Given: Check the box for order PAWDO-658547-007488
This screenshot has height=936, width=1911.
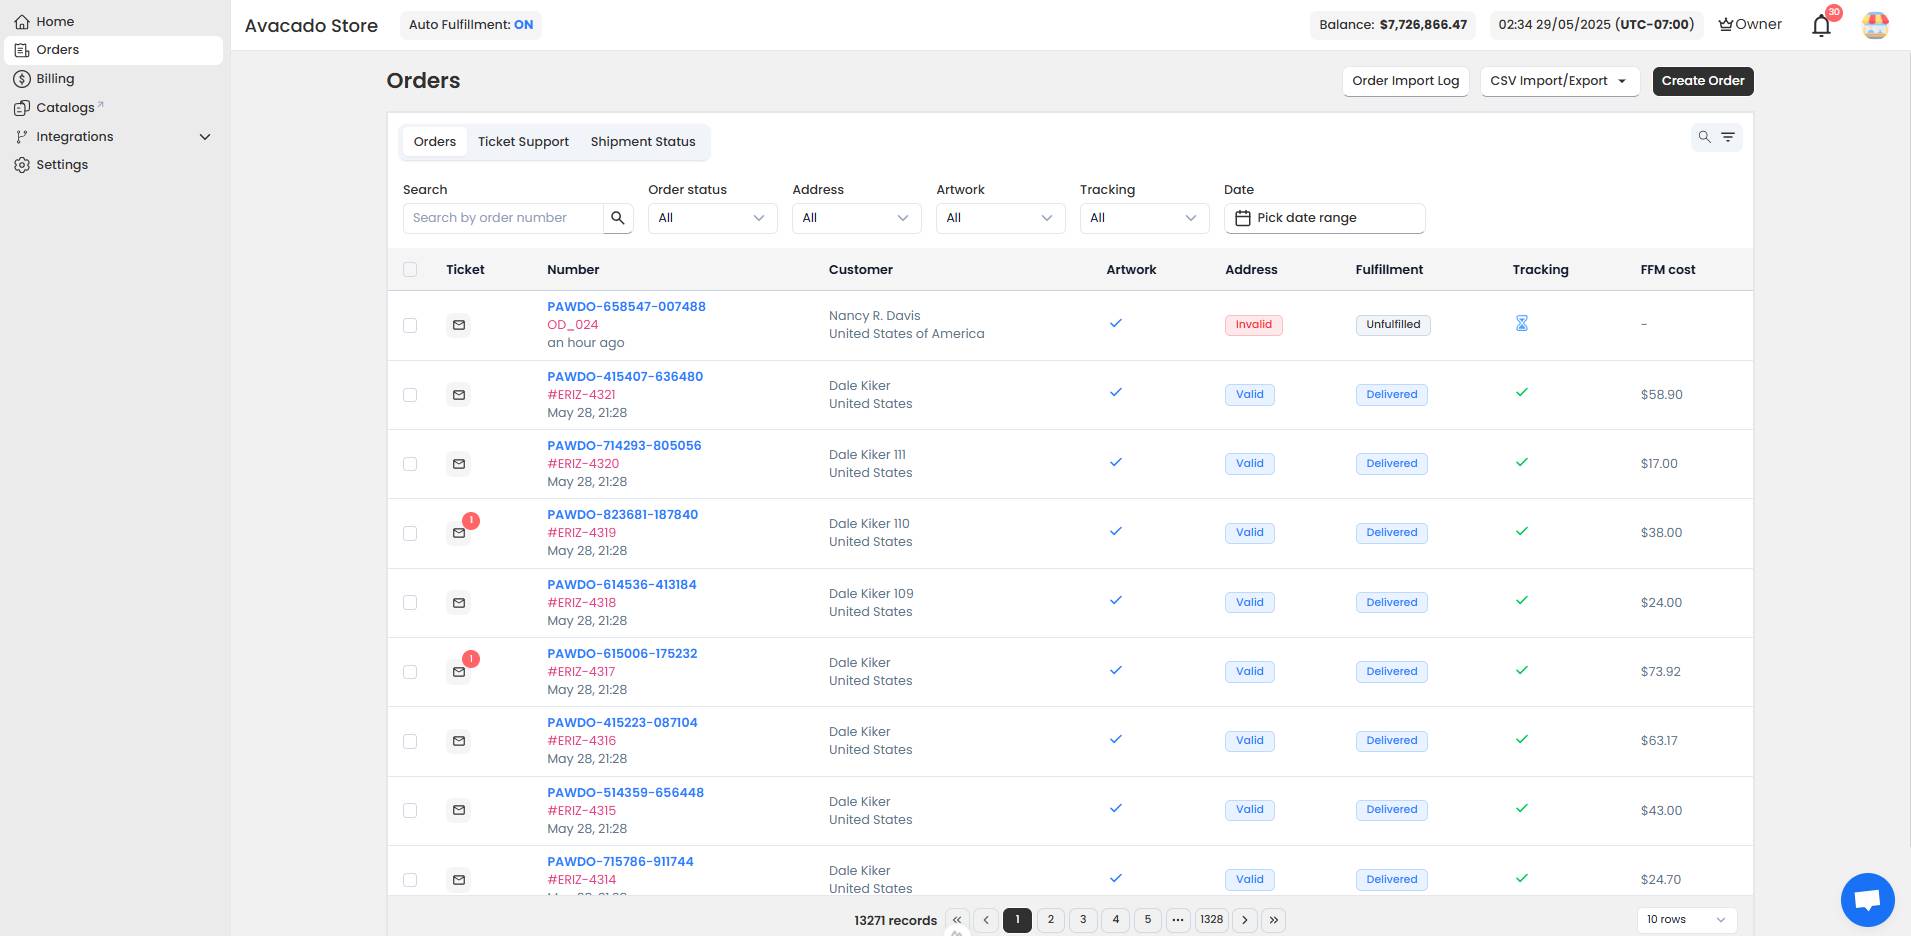Looking at the screenshot, I should click(410, 325).
